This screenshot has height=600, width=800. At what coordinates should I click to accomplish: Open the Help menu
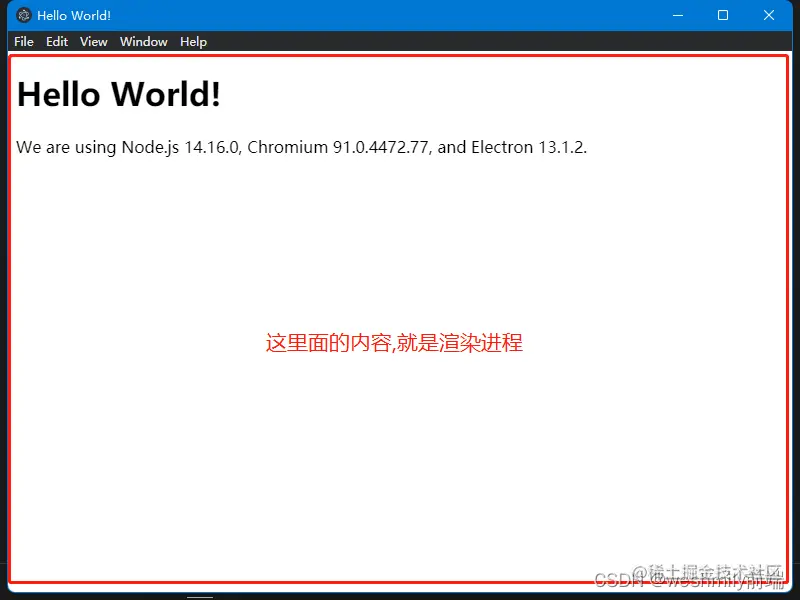coord(193,42)
